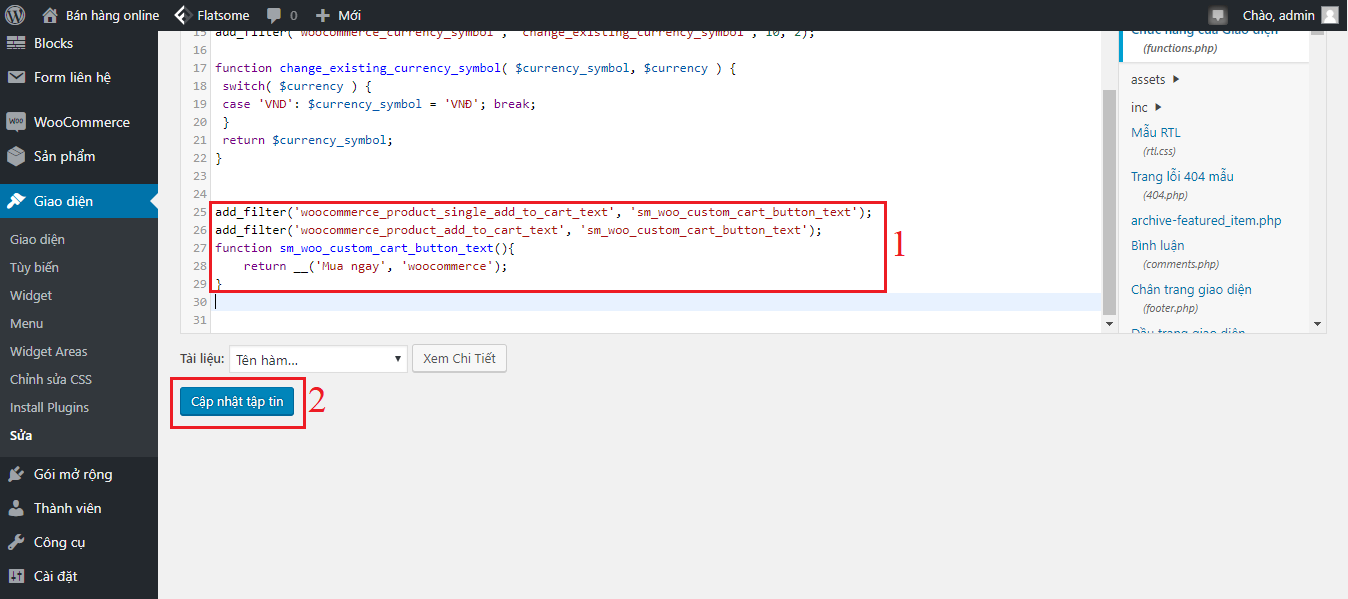The height and width of the screenshot is (599, 1348).
Task: Expand the assets folder
Action: (x=1155, y=79)
